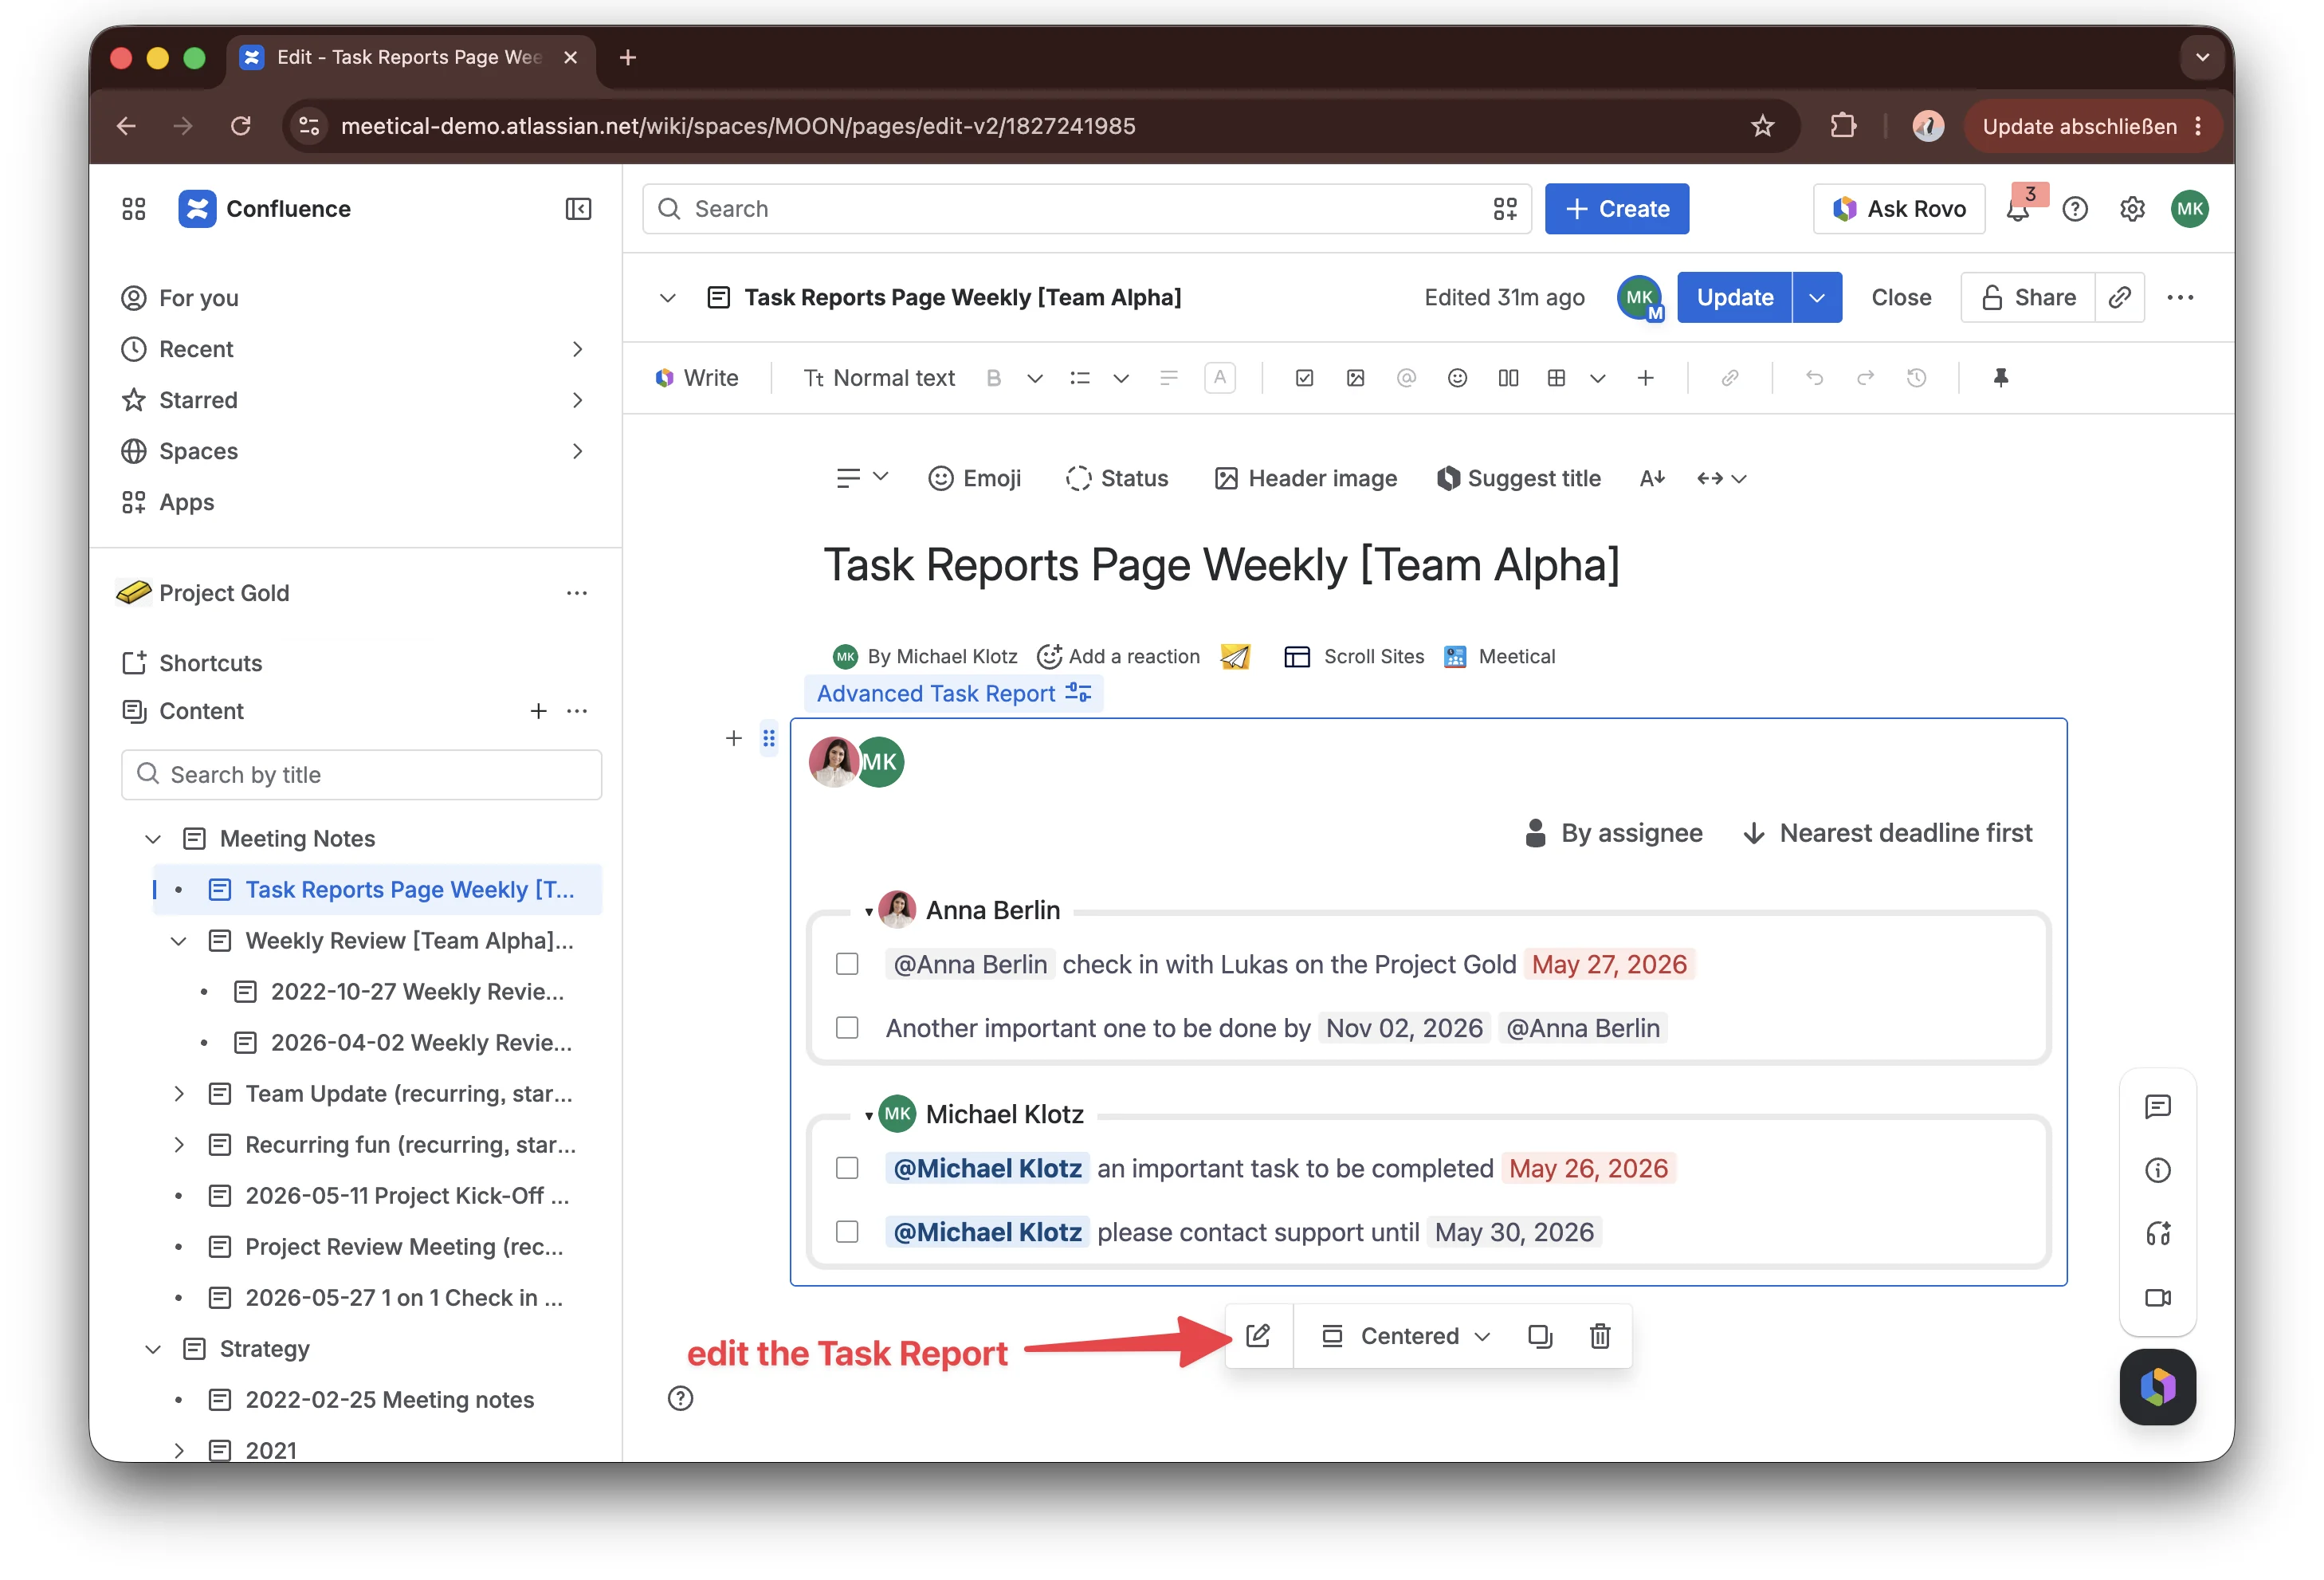Open the page width dropdown arrows
This screenshot has width=2324, height=1580.
pos(1721,479)
